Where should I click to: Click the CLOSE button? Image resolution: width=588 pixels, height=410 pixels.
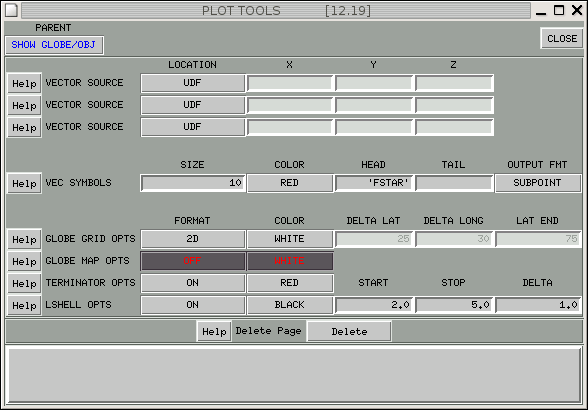coord(561,38)
